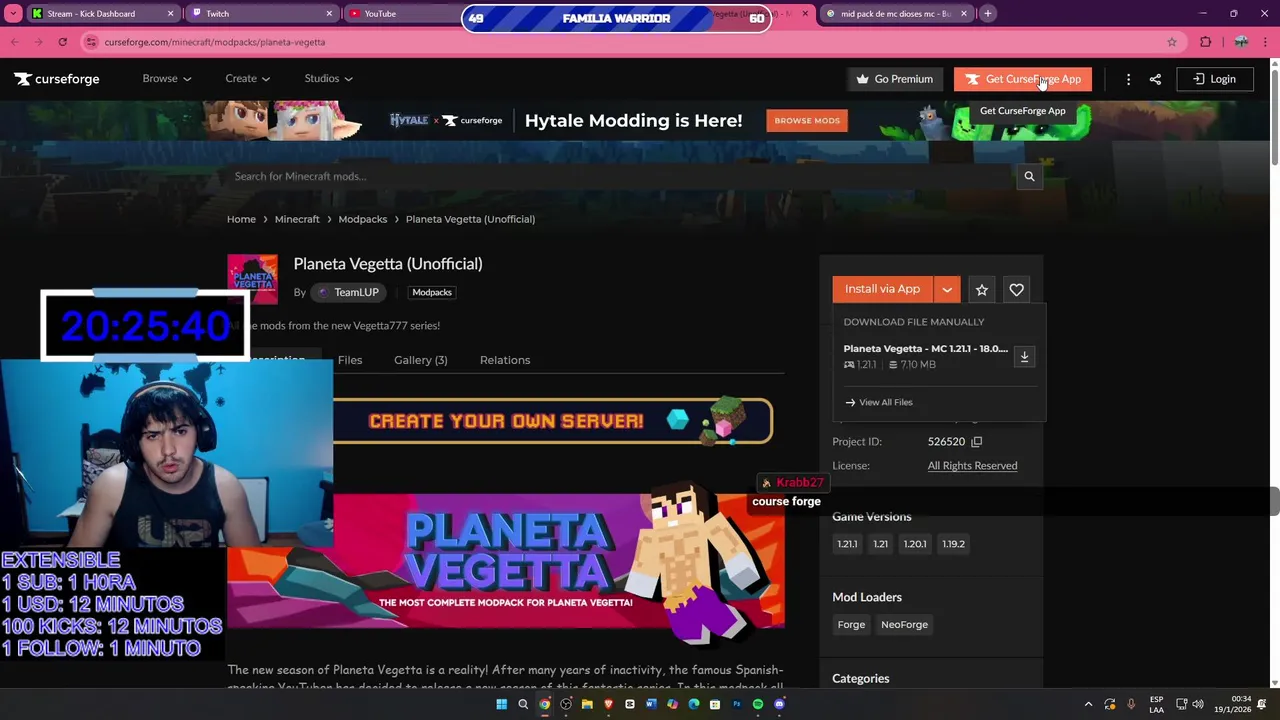Expand the Create menu

(247, 78)
